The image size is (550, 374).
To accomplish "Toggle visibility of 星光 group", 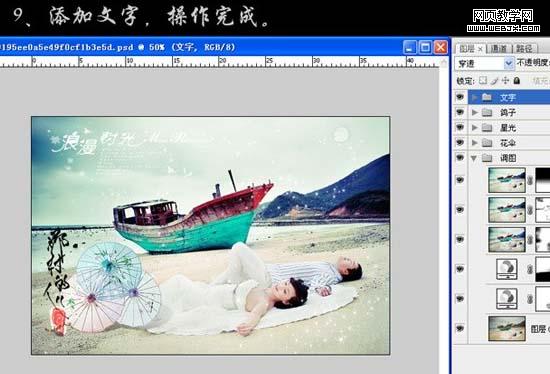I will pos(460,127).
